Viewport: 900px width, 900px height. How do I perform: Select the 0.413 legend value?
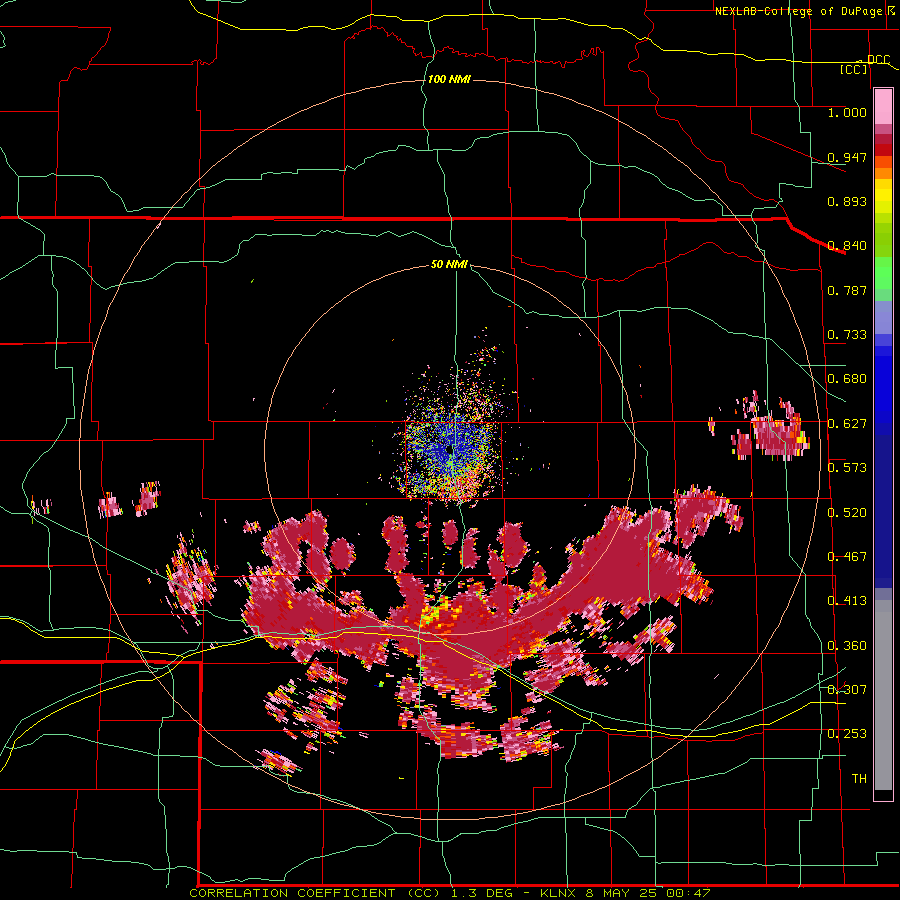pos(847,601)
